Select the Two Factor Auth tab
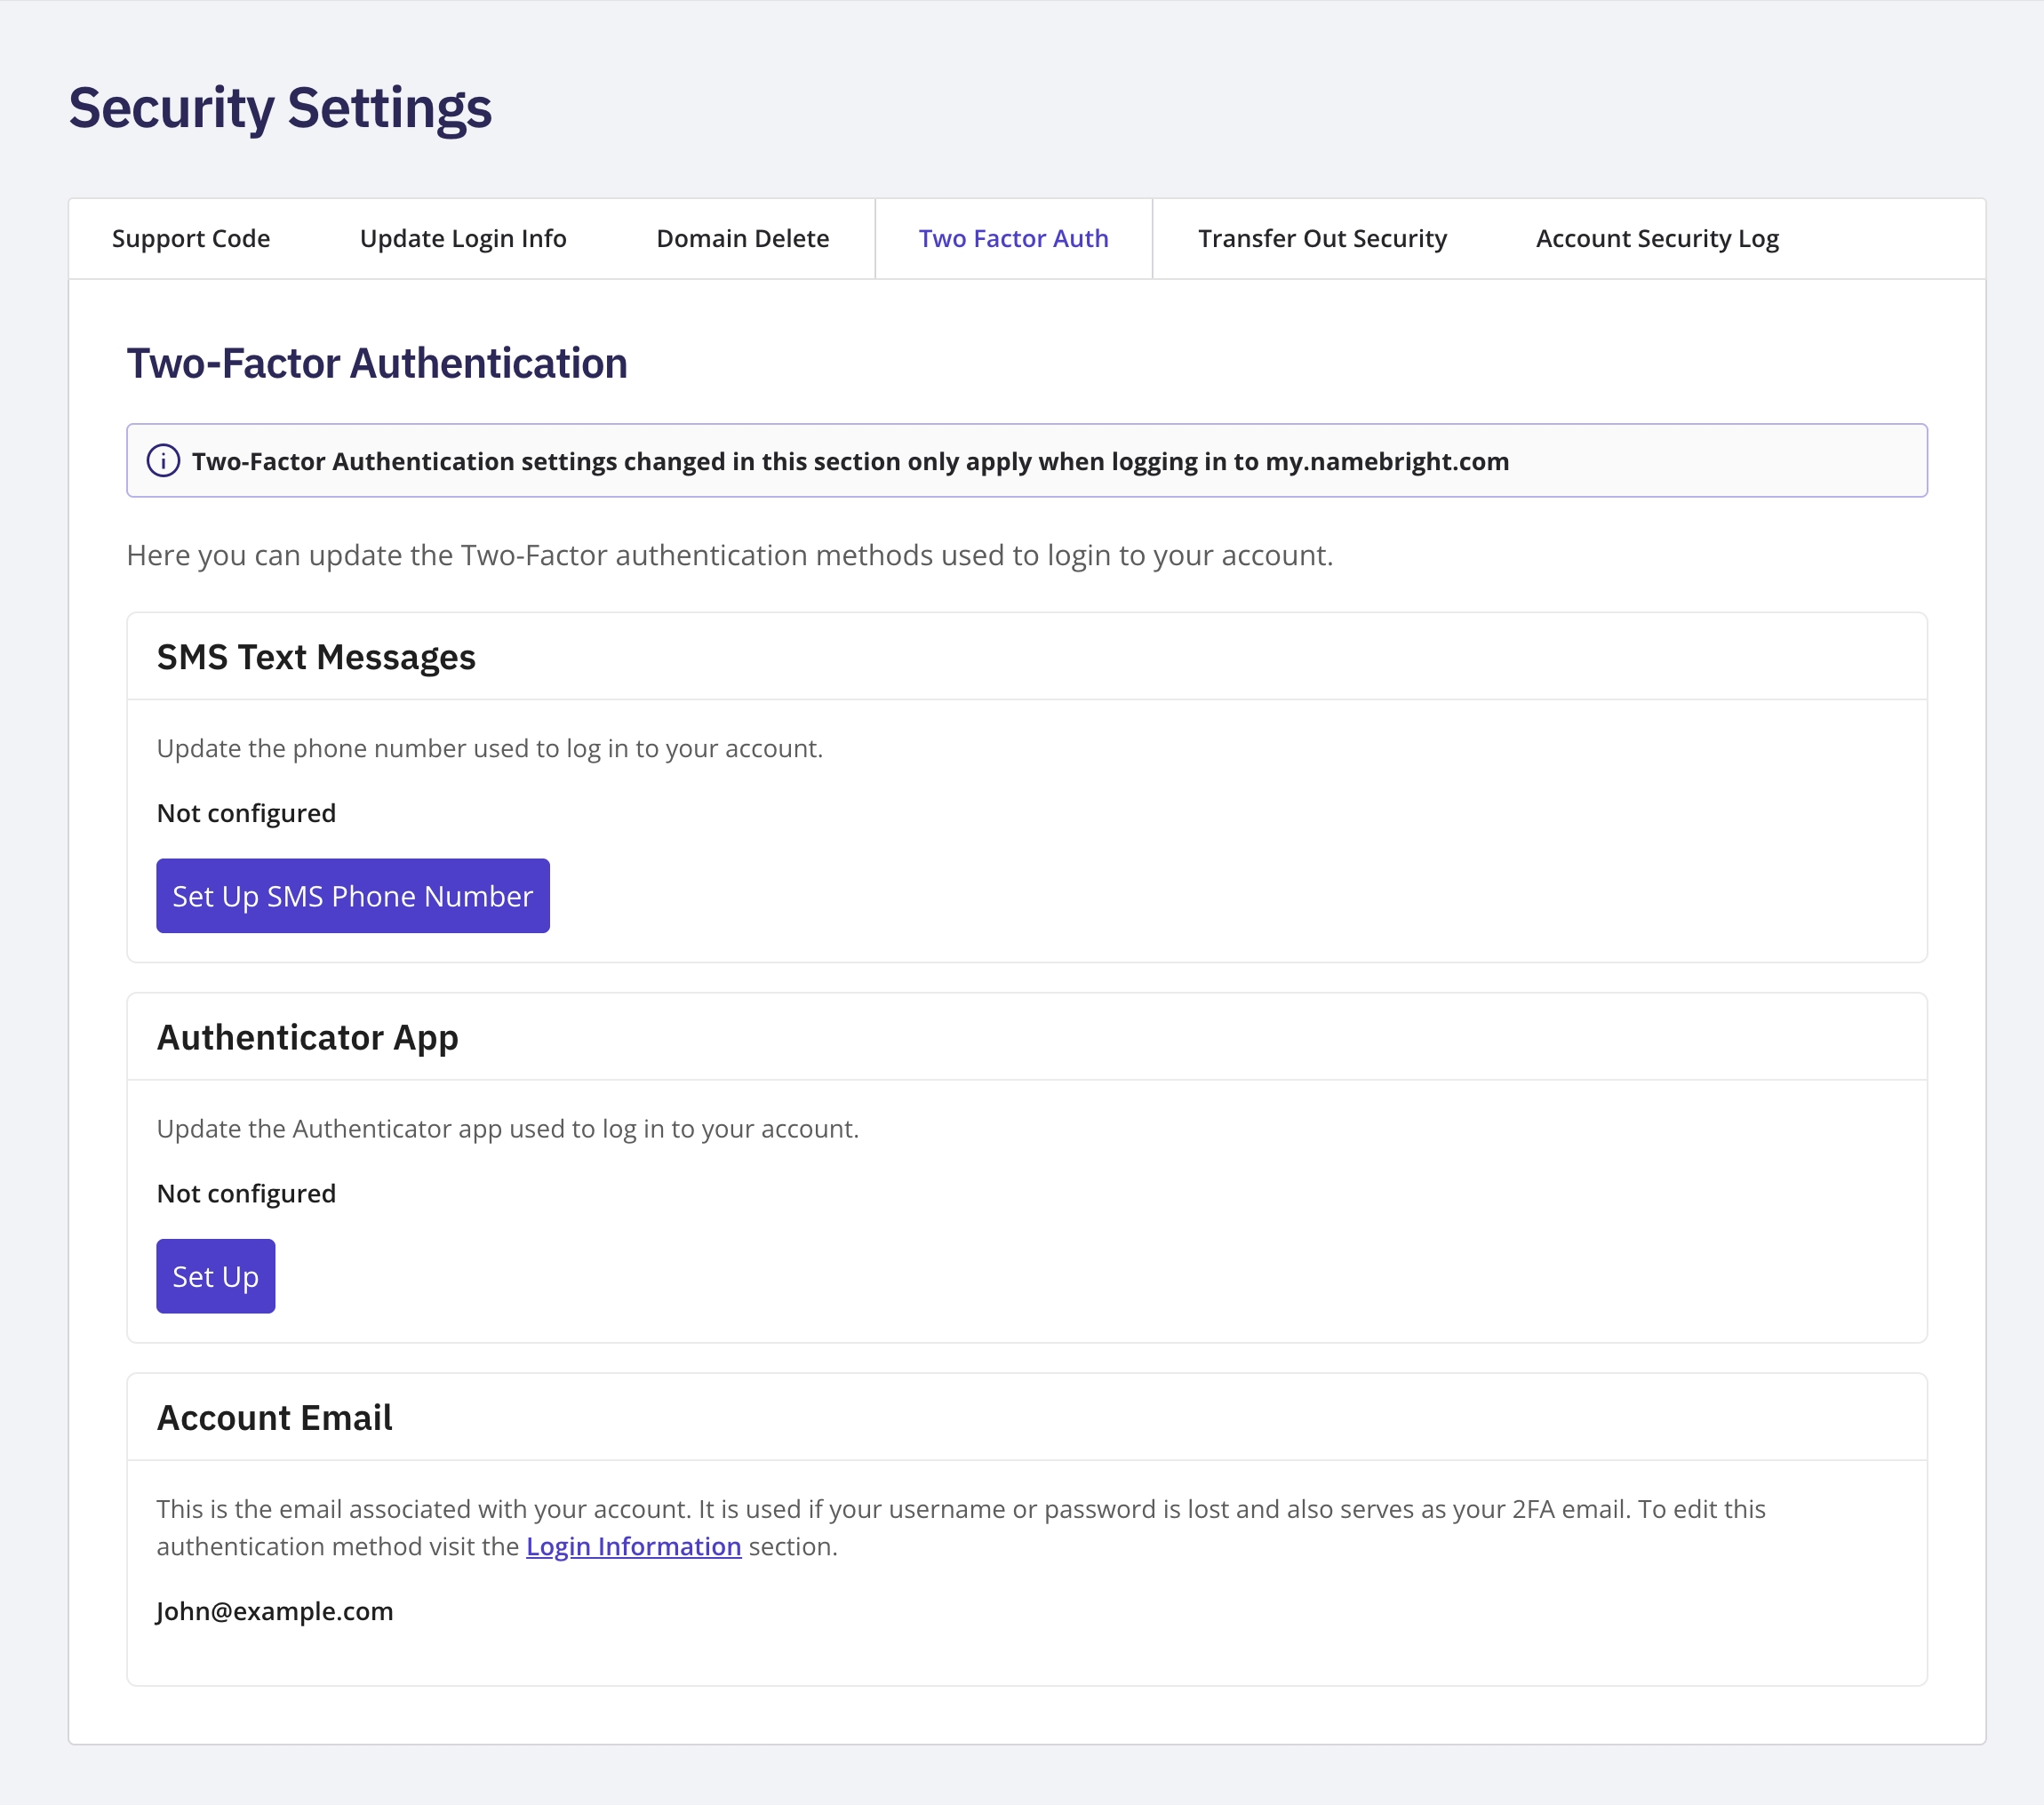Viewport: 2044px width, 1805px height. [x=1014, y=239]
